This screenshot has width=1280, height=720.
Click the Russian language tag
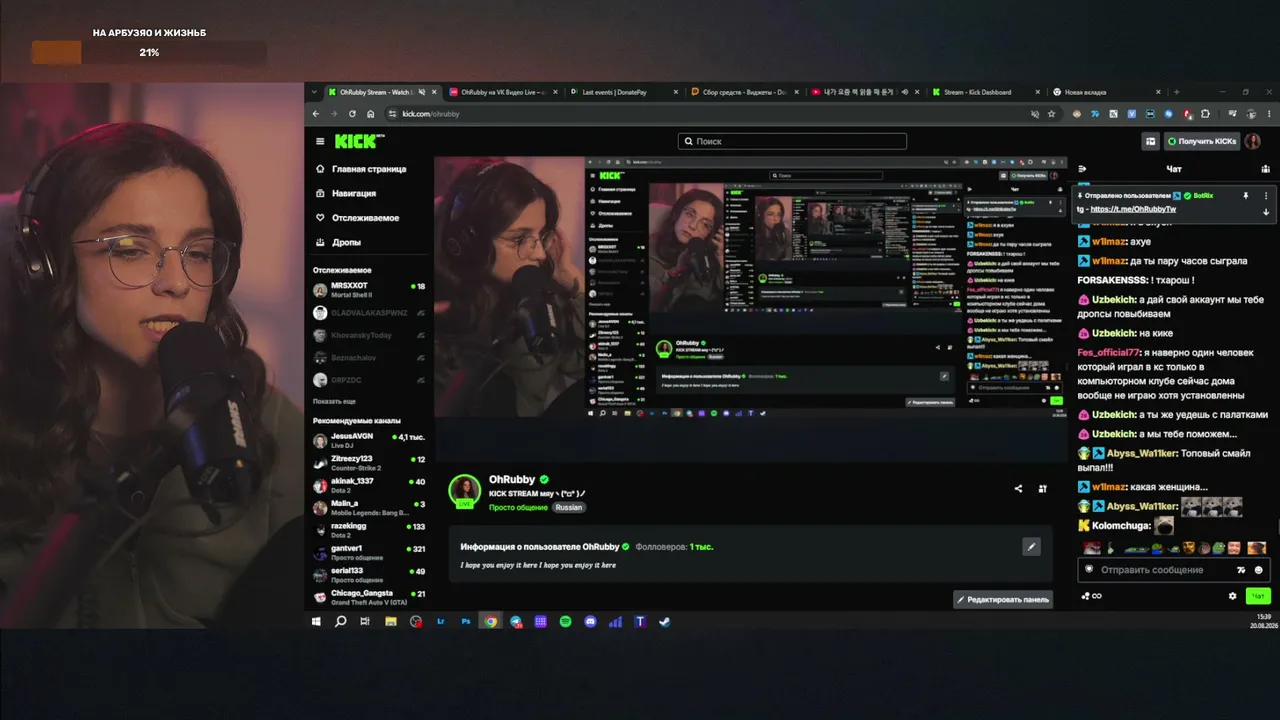pyautogui.click(x=568, y=507)
